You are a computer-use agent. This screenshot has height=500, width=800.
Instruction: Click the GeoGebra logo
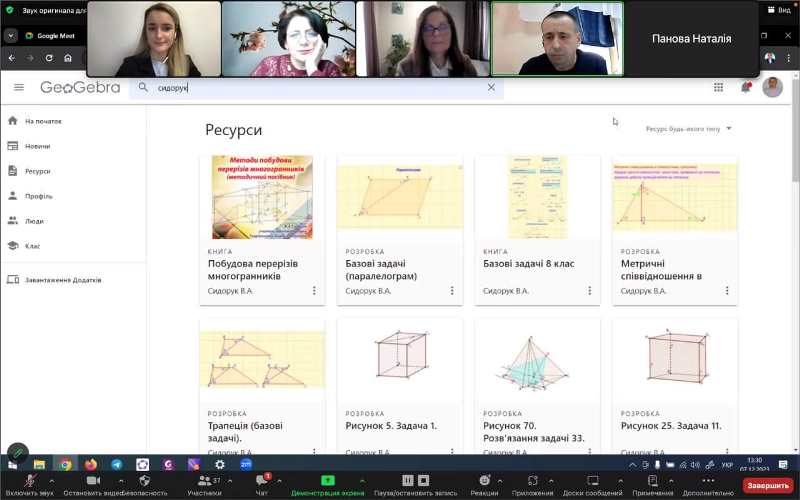coord(80,88)
